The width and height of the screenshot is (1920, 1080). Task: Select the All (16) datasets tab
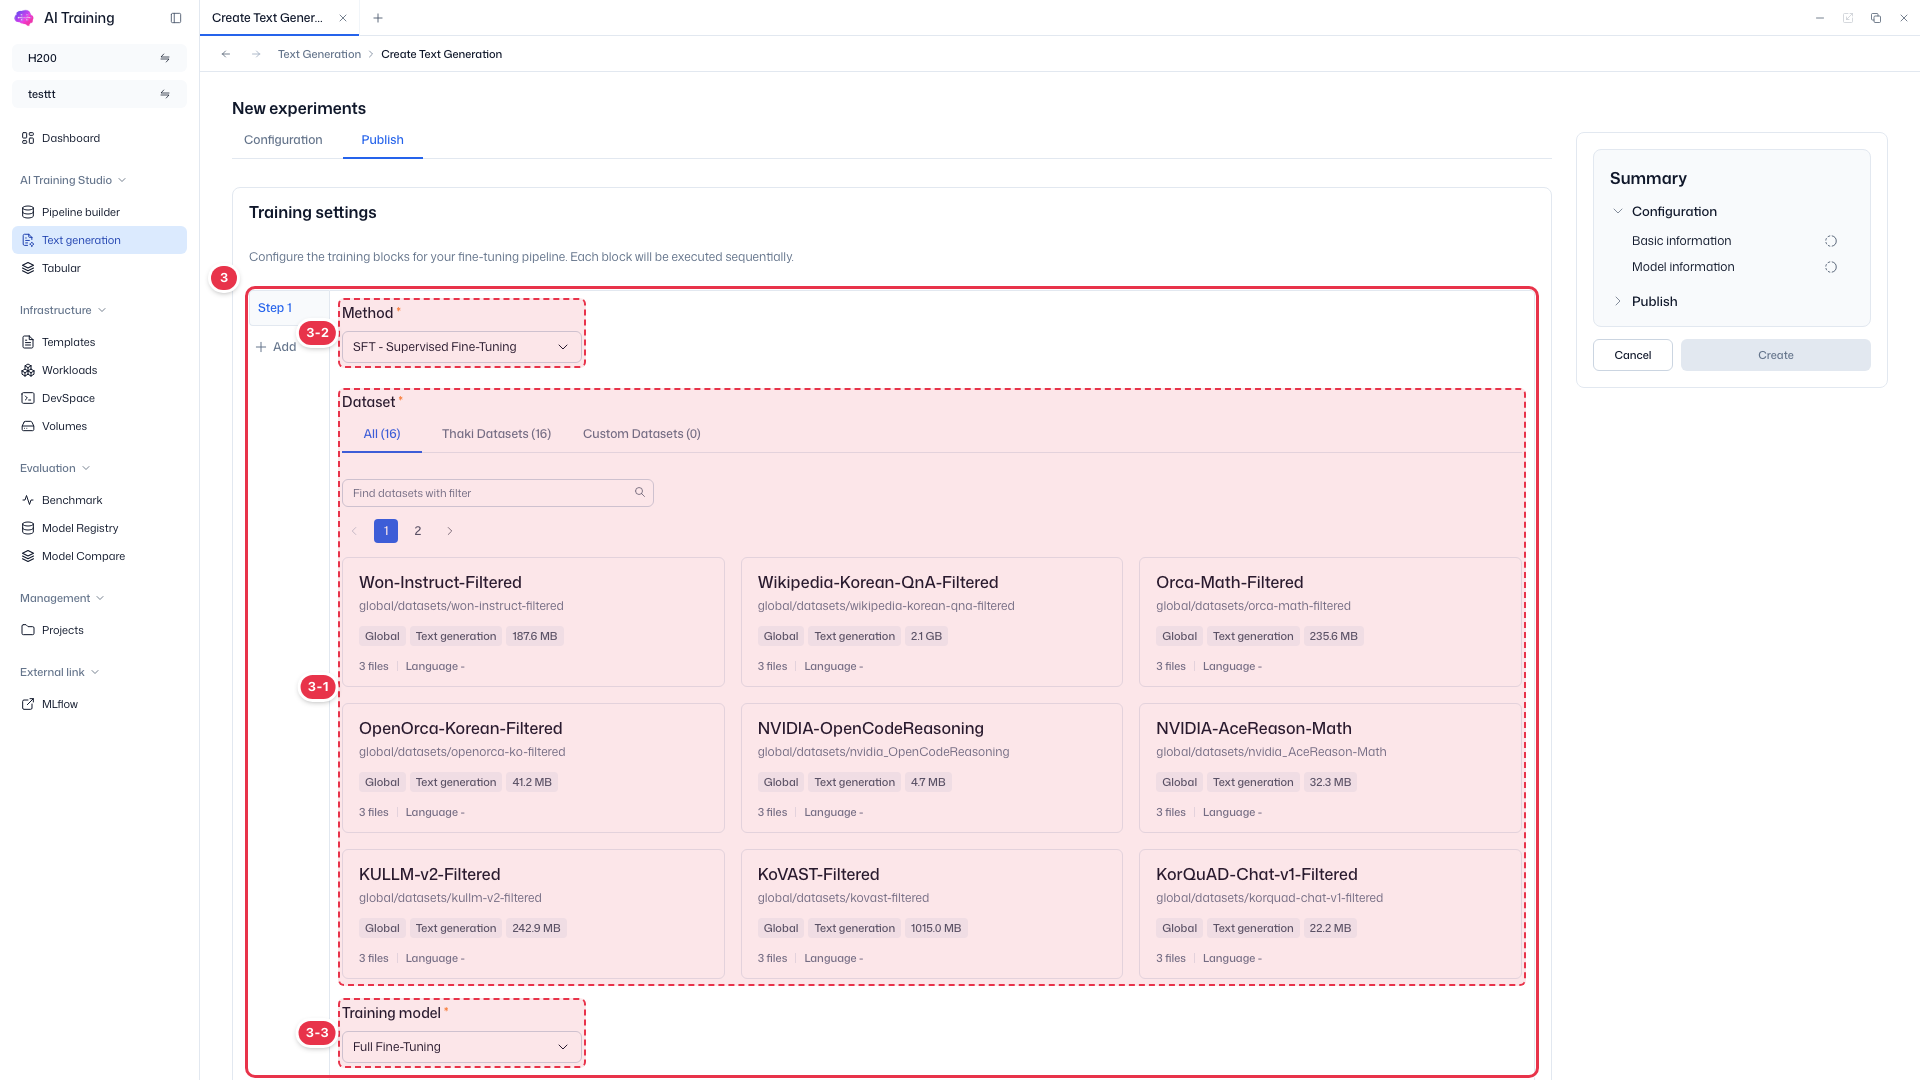pyautogui.click(x=382, y=434)
